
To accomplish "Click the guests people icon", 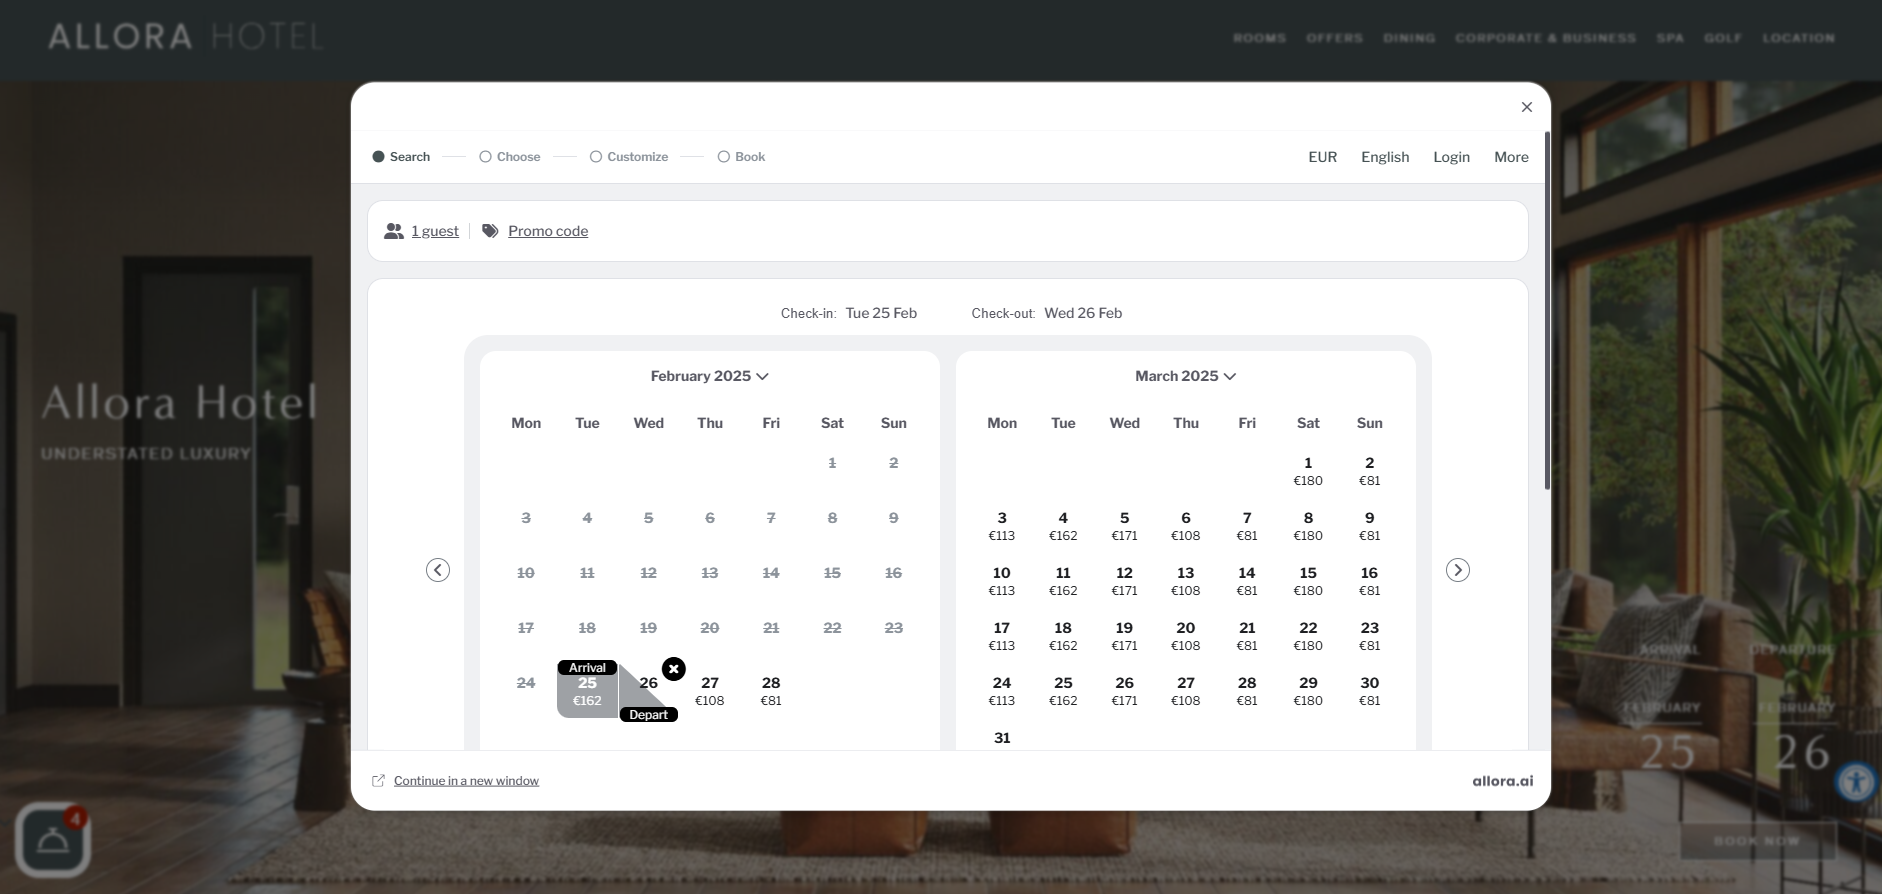I will 394,231.
